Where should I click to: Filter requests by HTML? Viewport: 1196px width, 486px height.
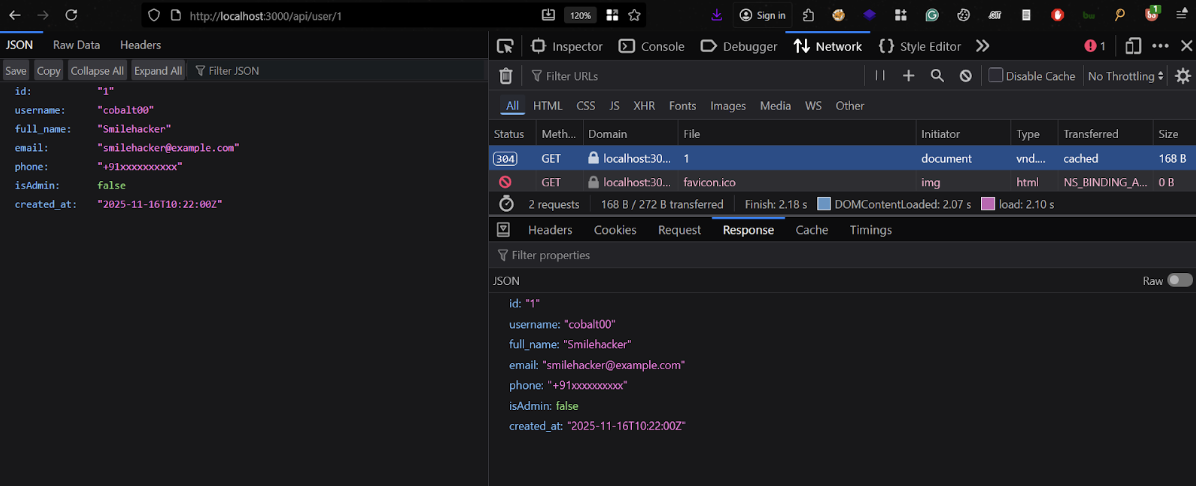click(548, 106)
